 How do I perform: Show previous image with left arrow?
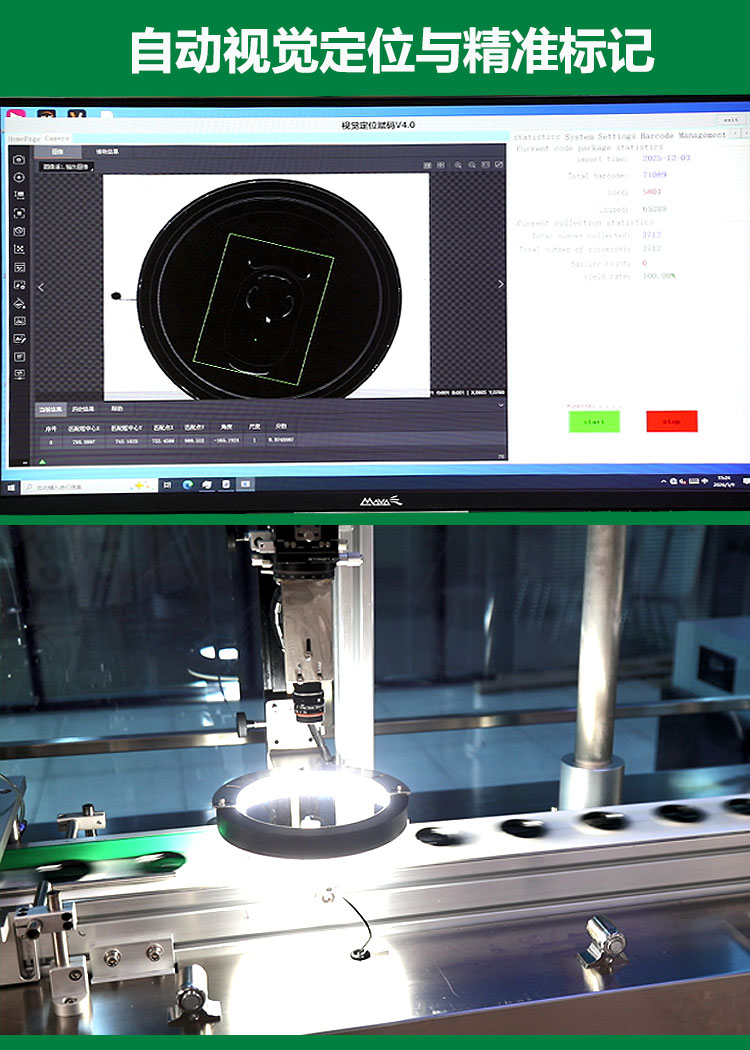click(41, 287)
